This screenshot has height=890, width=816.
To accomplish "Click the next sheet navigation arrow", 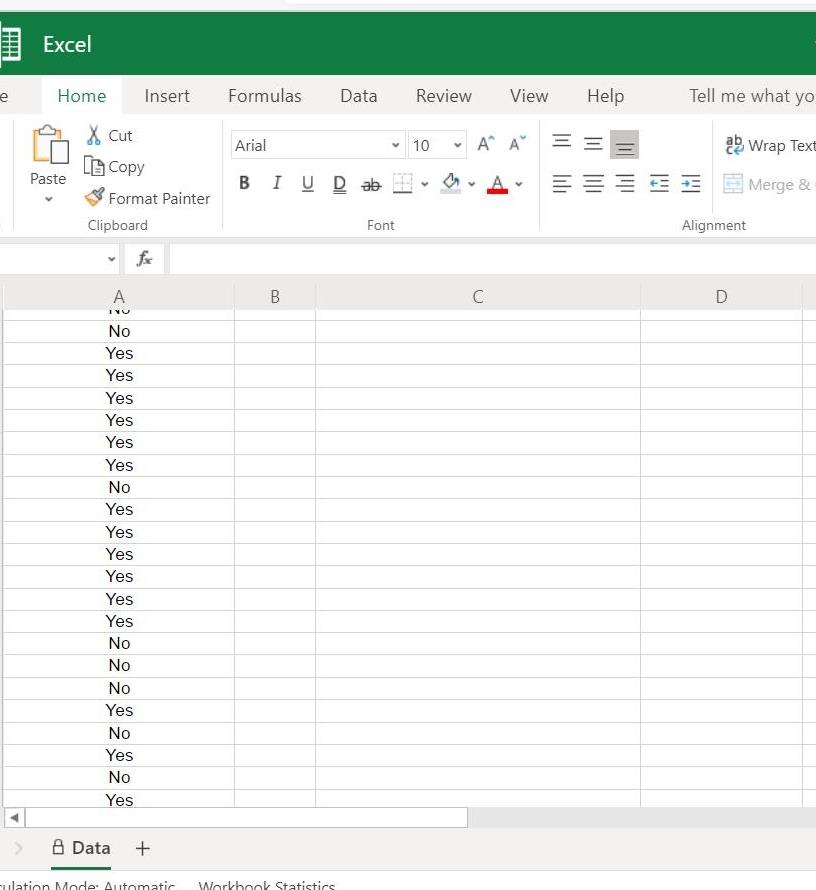I will tap(18, 849).
